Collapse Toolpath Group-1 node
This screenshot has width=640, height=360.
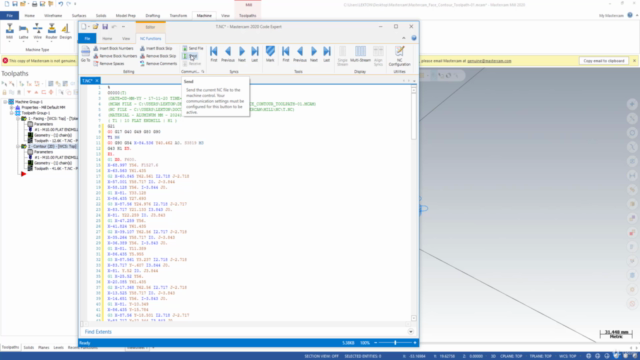(11, 113)
